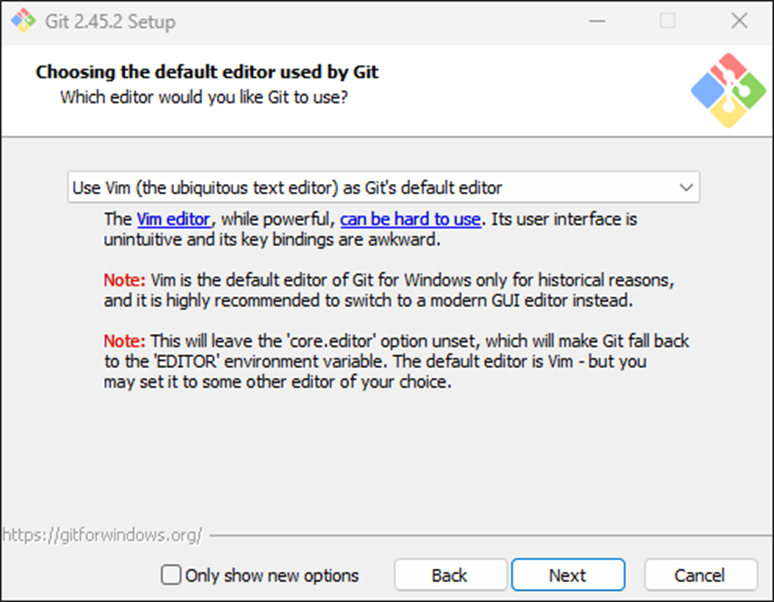Screen dimensions: 774x602
Task: Click the 'Choosing the default editor' heading
Action: coord(207,72)
